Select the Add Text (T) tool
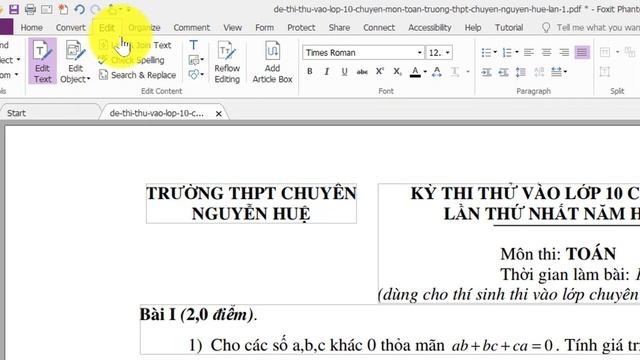The height and width of the screenshot is (360, 640). [193, 45]
